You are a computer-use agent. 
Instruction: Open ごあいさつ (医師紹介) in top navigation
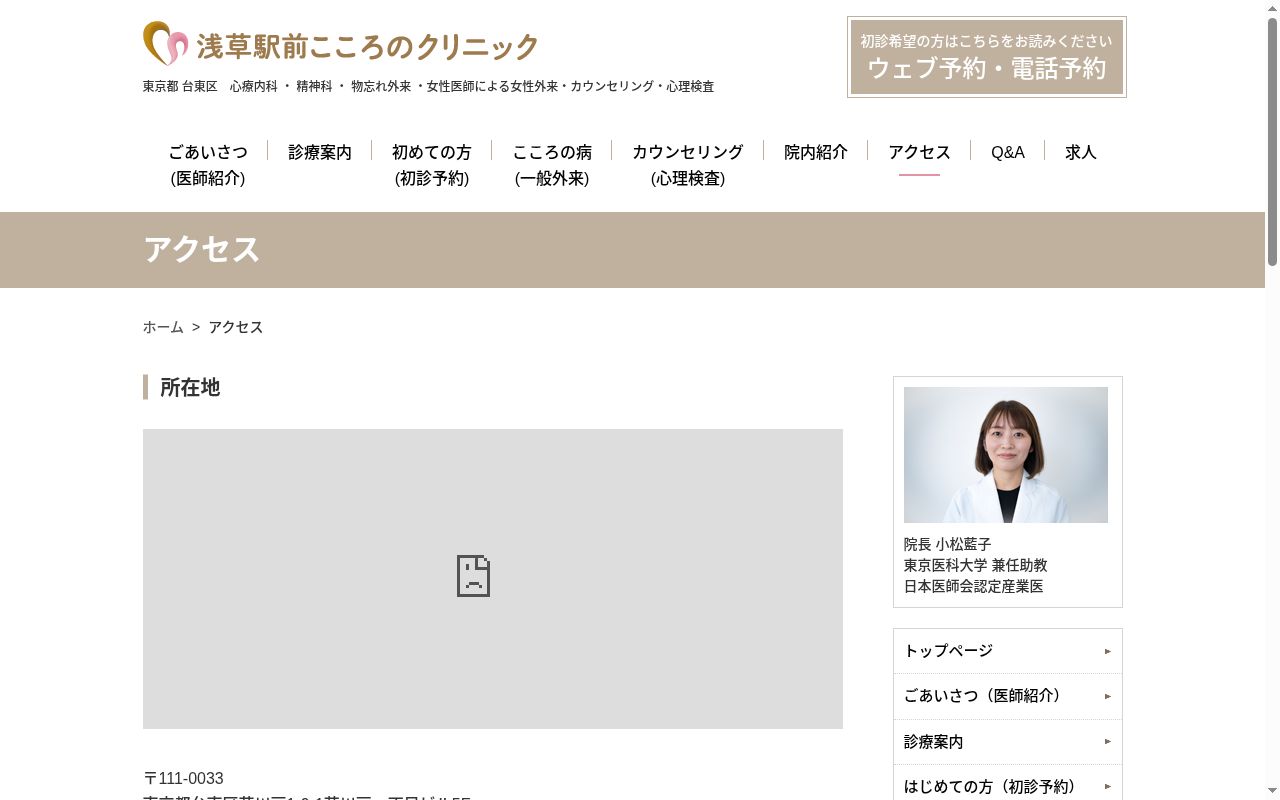click(208, 165)
